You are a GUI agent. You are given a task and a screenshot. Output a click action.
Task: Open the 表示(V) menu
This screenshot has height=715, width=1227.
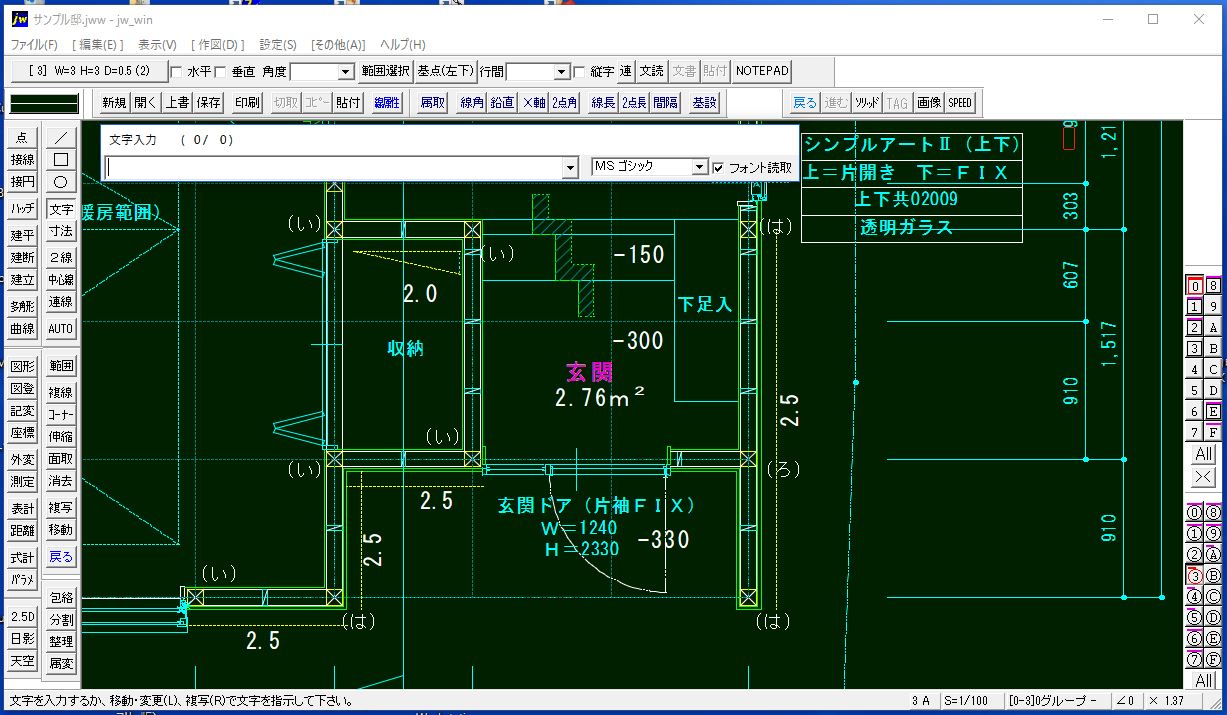[157, 45]
